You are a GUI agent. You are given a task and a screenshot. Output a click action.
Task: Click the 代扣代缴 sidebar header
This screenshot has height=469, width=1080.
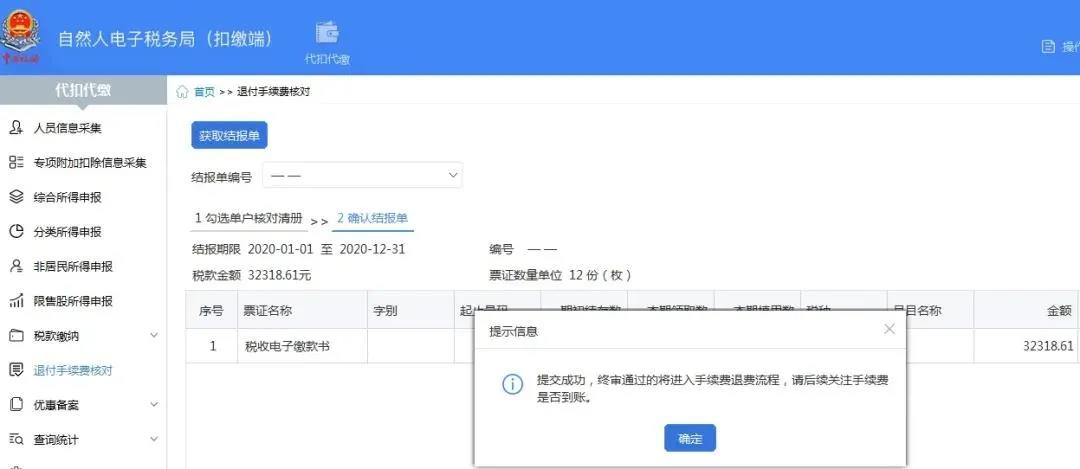click(x=83, y=90)
